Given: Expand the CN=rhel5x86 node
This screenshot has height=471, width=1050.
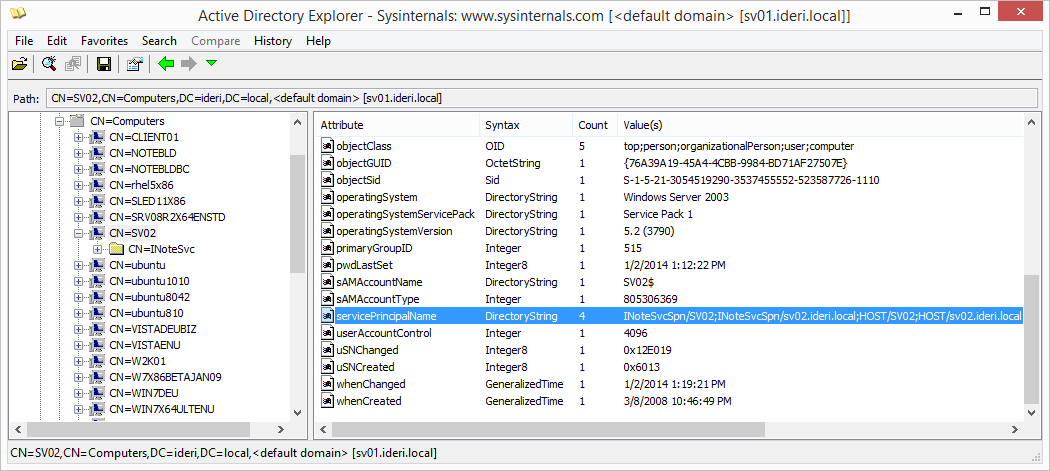Looking at the screenshot, I should (78, 185).
